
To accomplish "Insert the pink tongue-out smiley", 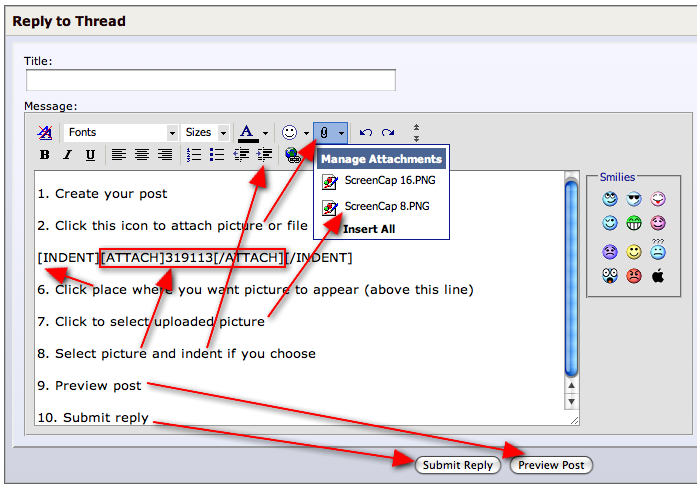I will point(658,199).
